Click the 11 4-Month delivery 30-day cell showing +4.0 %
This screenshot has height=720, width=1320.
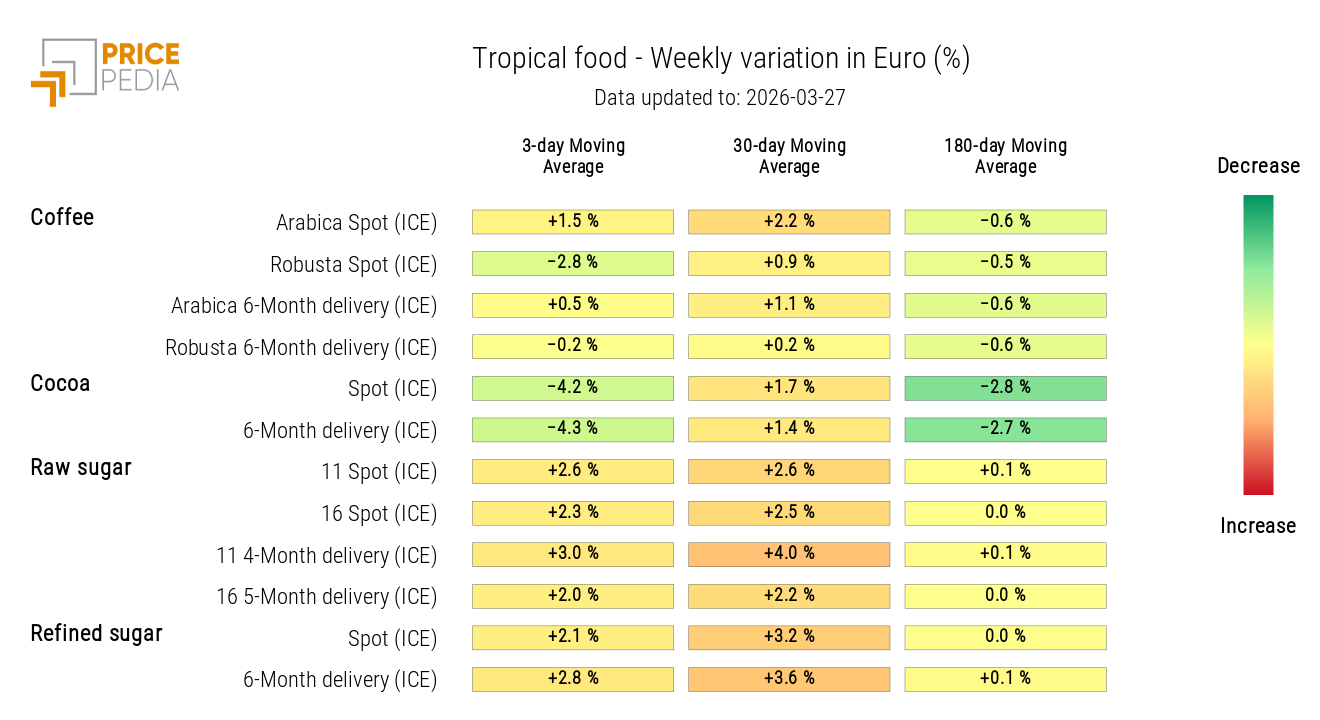click(x=789, y=554)
